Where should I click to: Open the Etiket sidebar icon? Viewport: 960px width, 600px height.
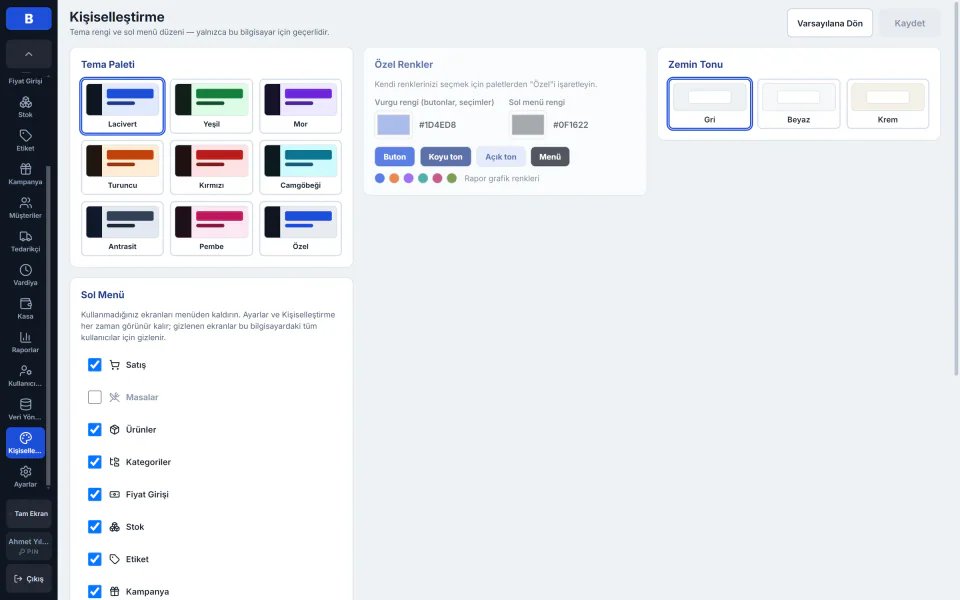[25, 140]
